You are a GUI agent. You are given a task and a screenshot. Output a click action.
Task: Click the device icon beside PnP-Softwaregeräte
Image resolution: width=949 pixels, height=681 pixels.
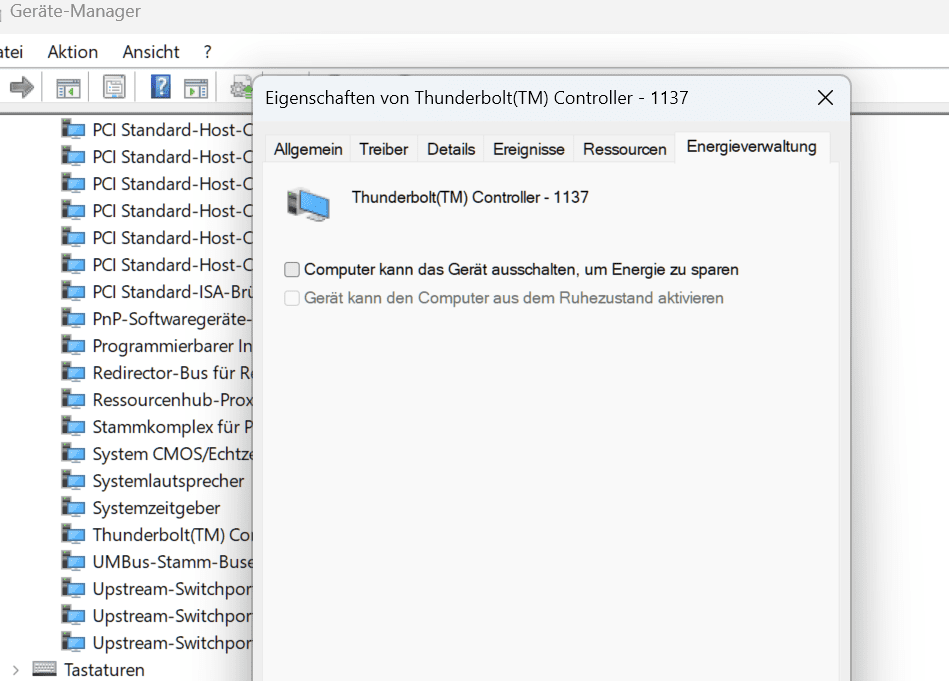(x=73, y=318)
